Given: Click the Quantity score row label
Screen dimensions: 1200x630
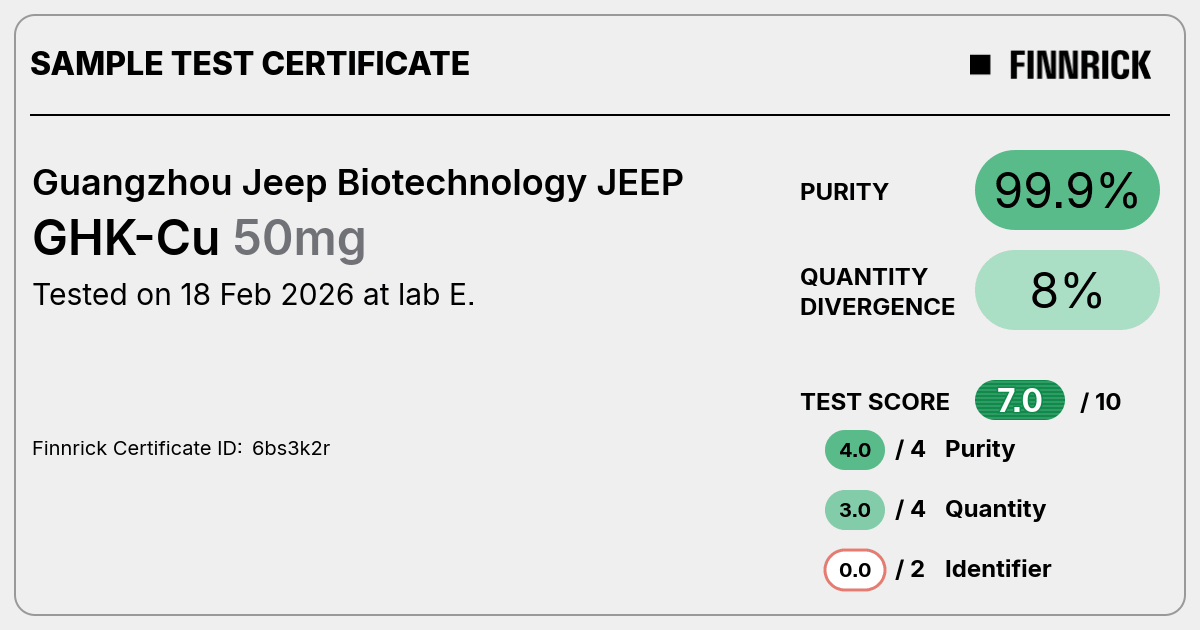Looking at the screenshot, I should pos(995,510).
